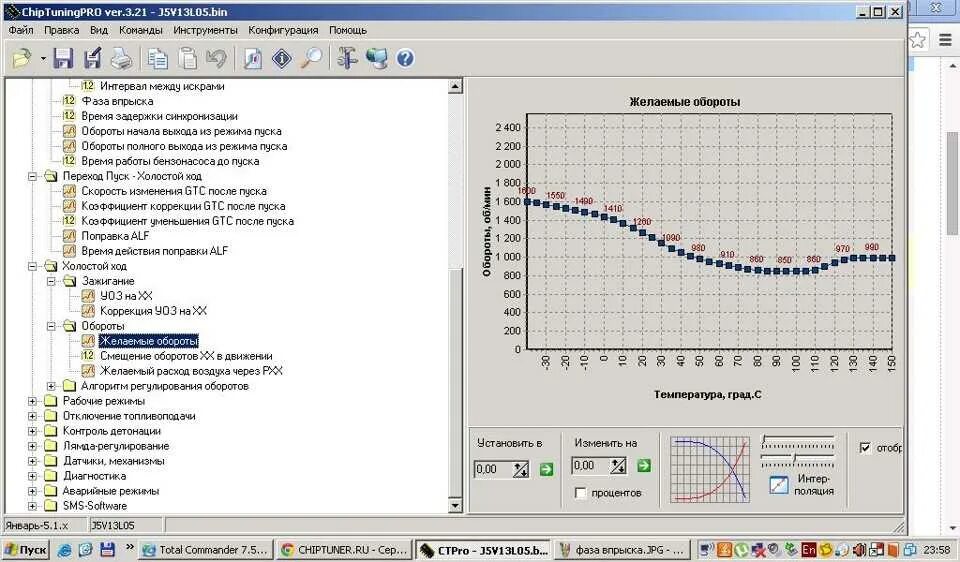Open the Помощь menu

(348, 30)
